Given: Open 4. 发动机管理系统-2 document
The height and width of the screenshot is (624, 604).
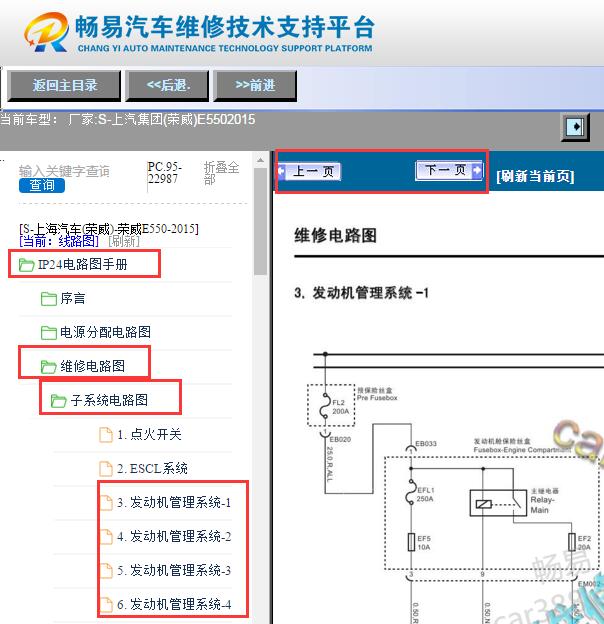Looking at the screenshot, I should tap(174, 536).
